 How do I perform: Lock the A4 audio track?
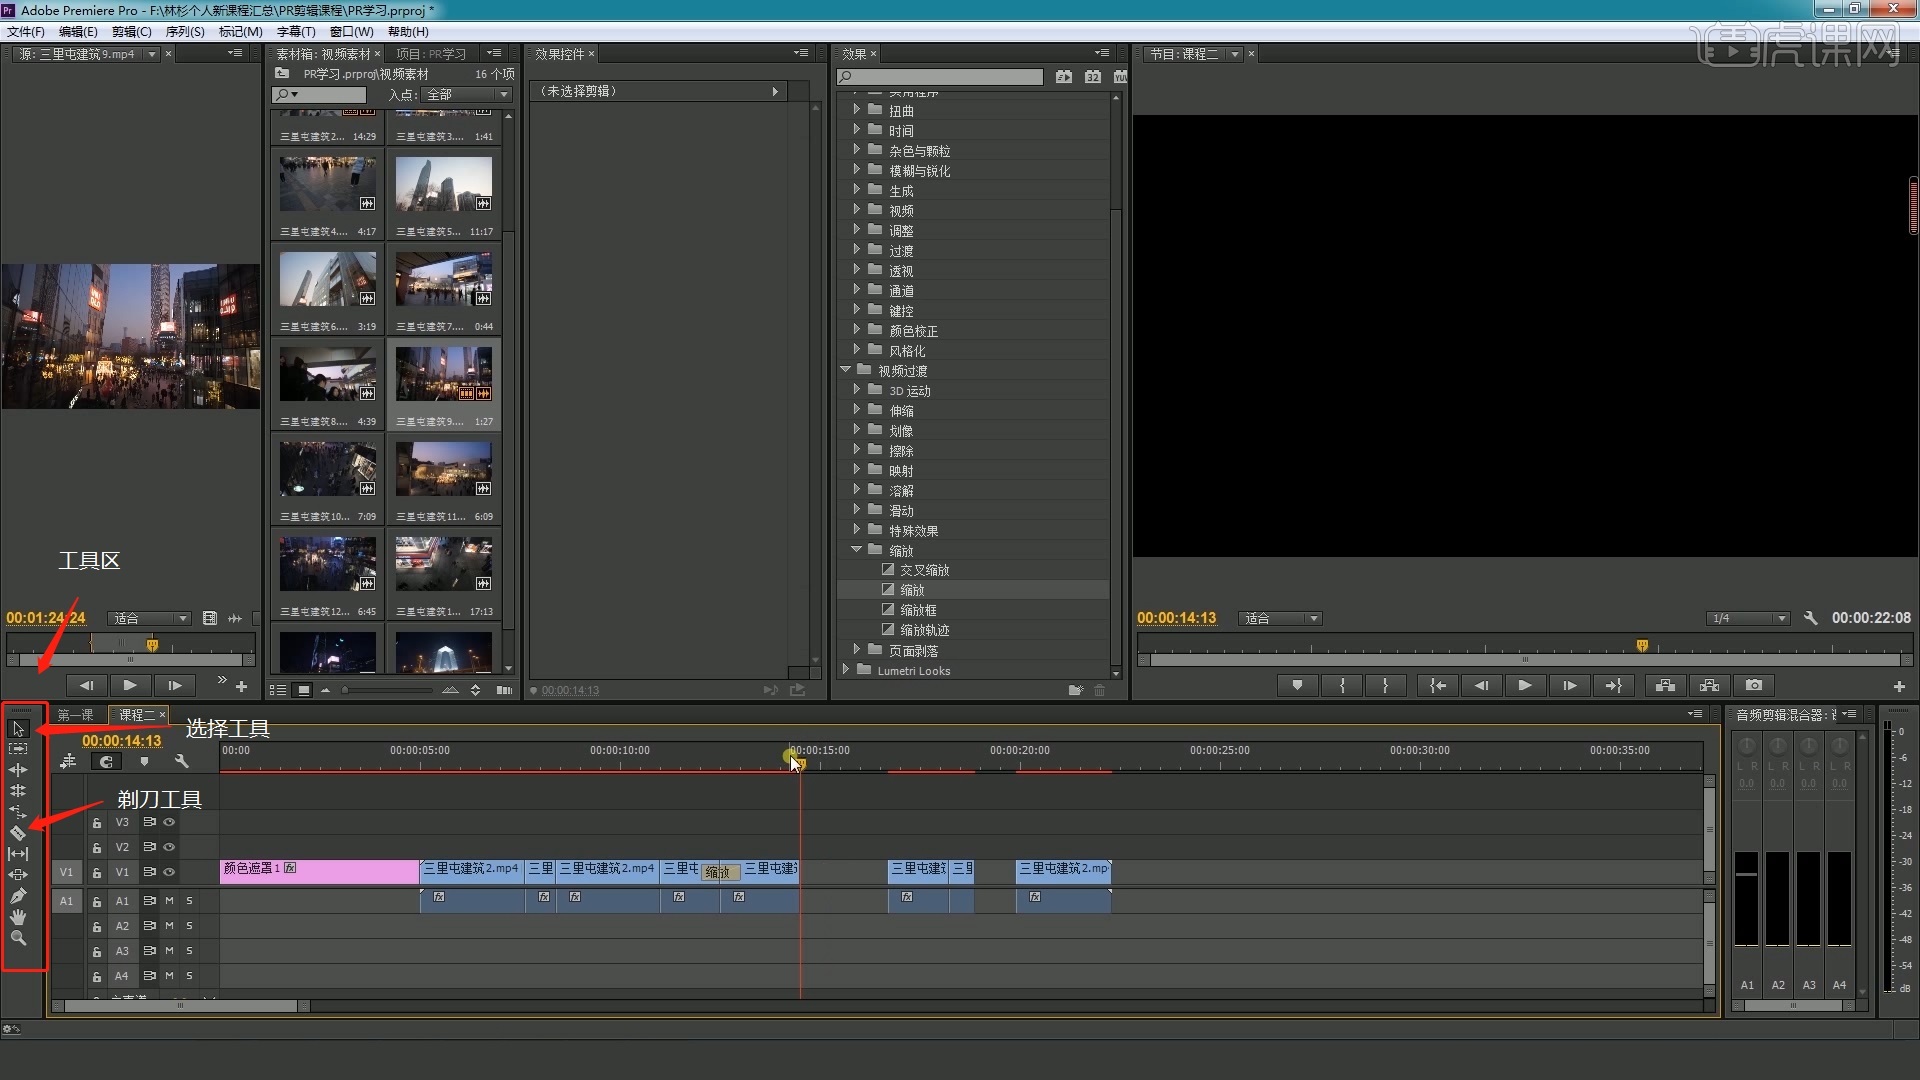(97, 977)
